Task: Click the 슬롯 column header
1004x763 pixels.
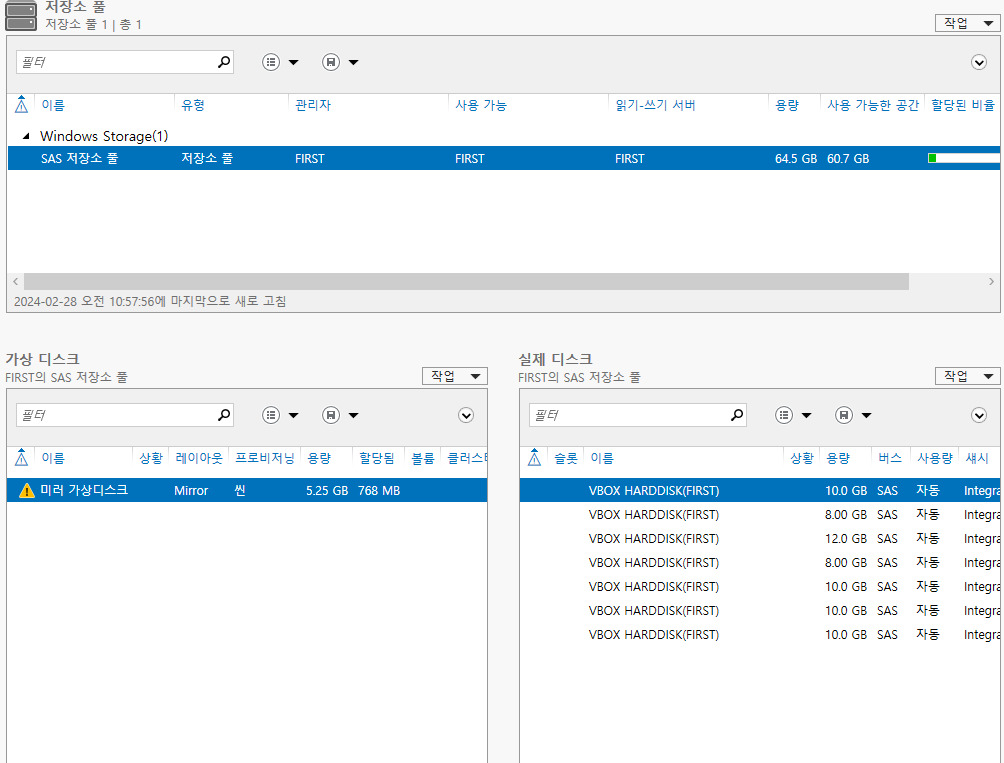Action: point(565,458)
